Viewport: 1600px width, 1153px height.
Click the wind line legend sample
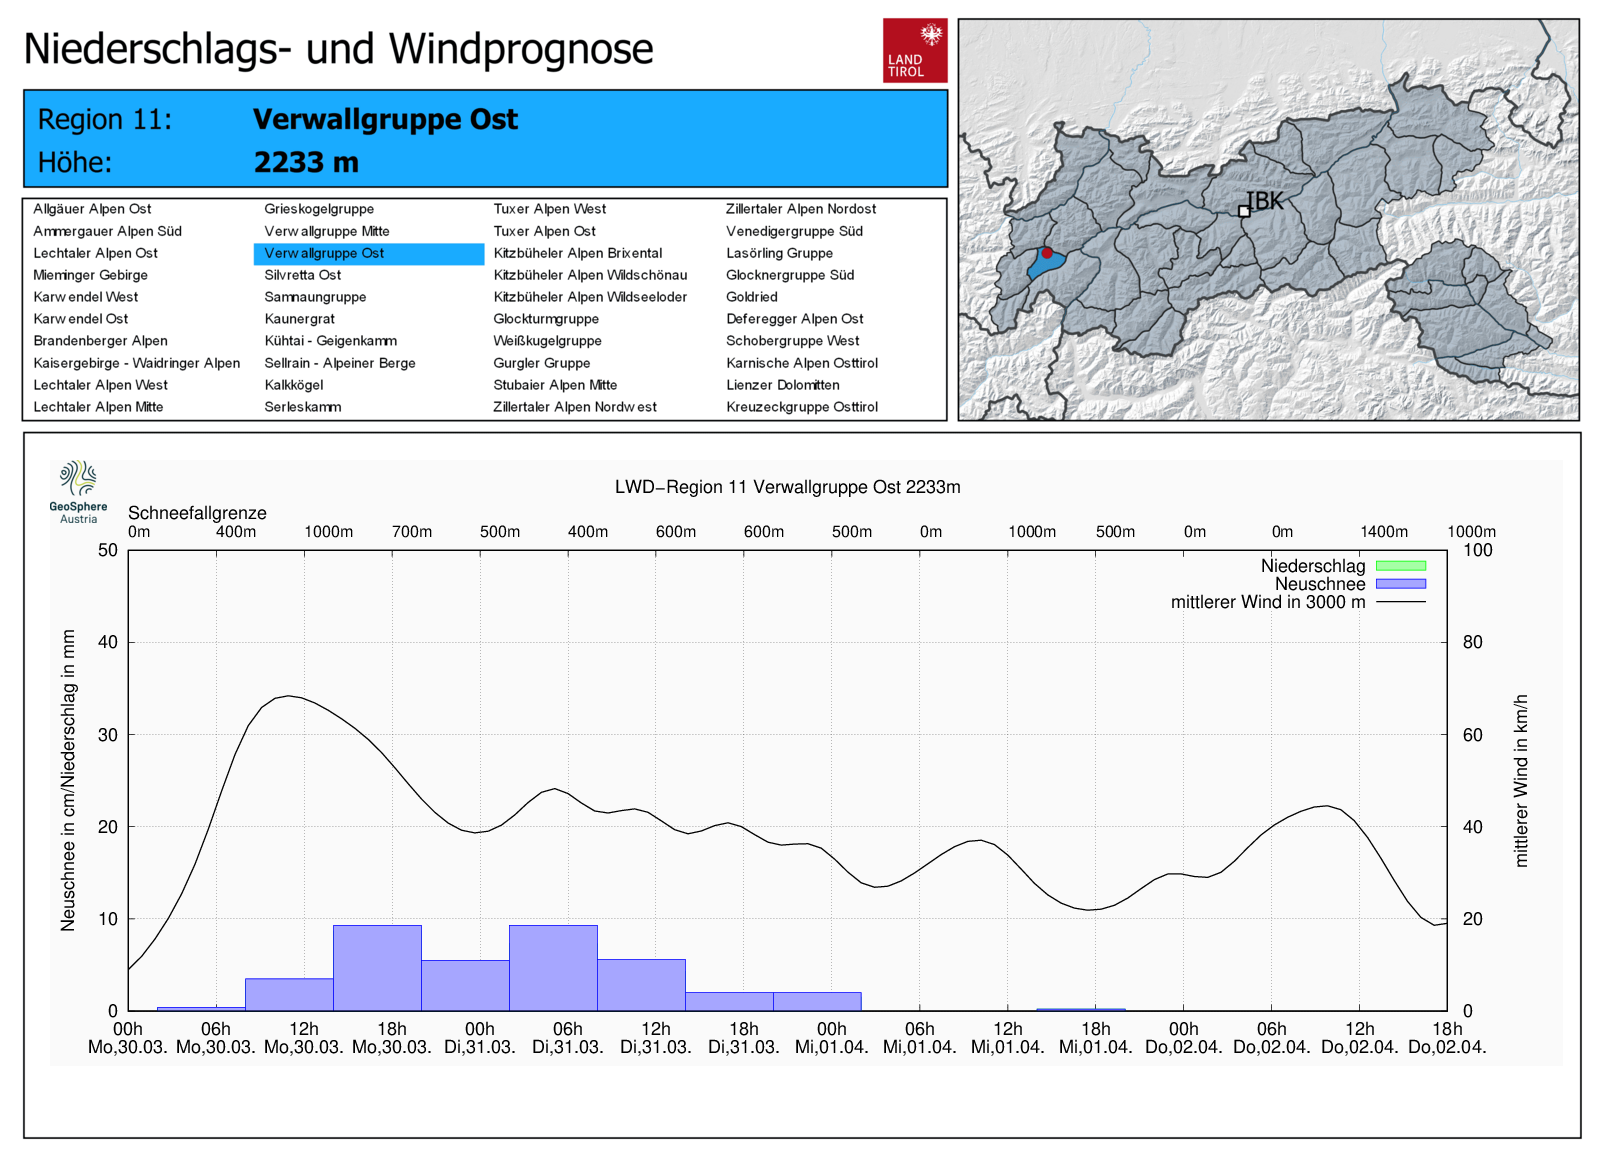coord(1400,602)
